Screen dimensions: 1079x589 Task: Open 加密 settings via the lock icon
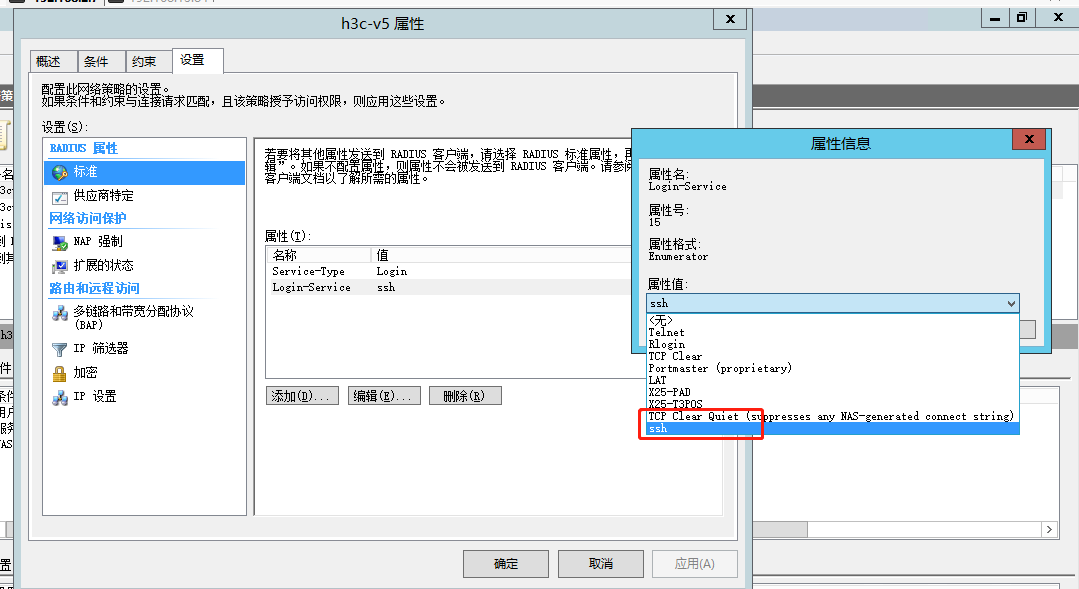click(59, 373)
